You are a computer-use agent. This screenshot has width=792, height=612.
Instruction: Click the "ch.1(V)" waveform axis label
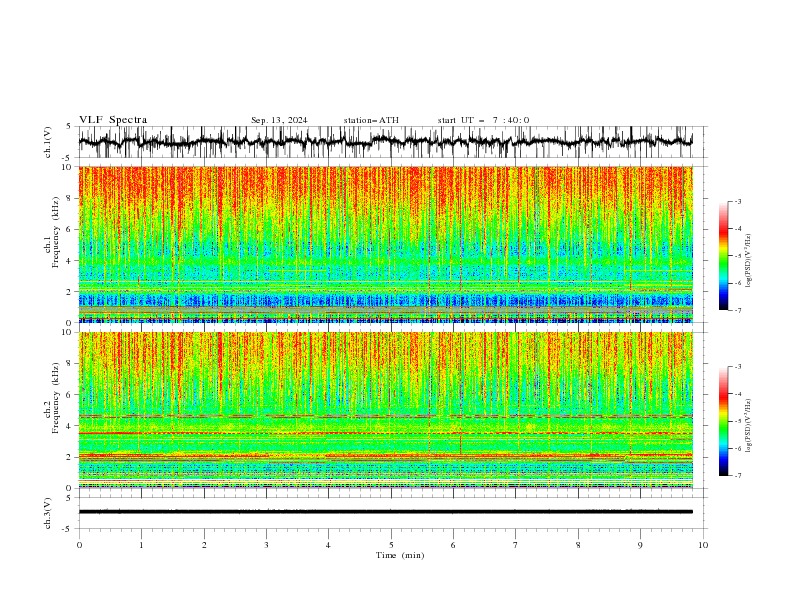point(48,142)
